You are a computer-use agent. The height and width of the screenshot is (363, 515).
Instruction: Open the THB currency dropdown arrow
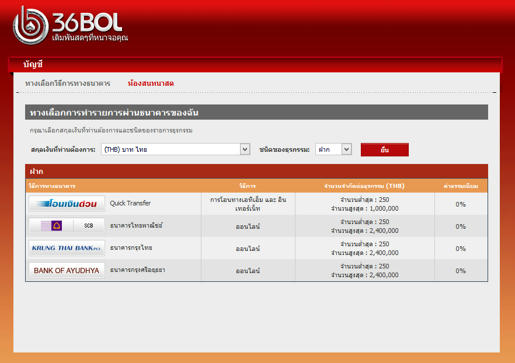coord(245,149)
